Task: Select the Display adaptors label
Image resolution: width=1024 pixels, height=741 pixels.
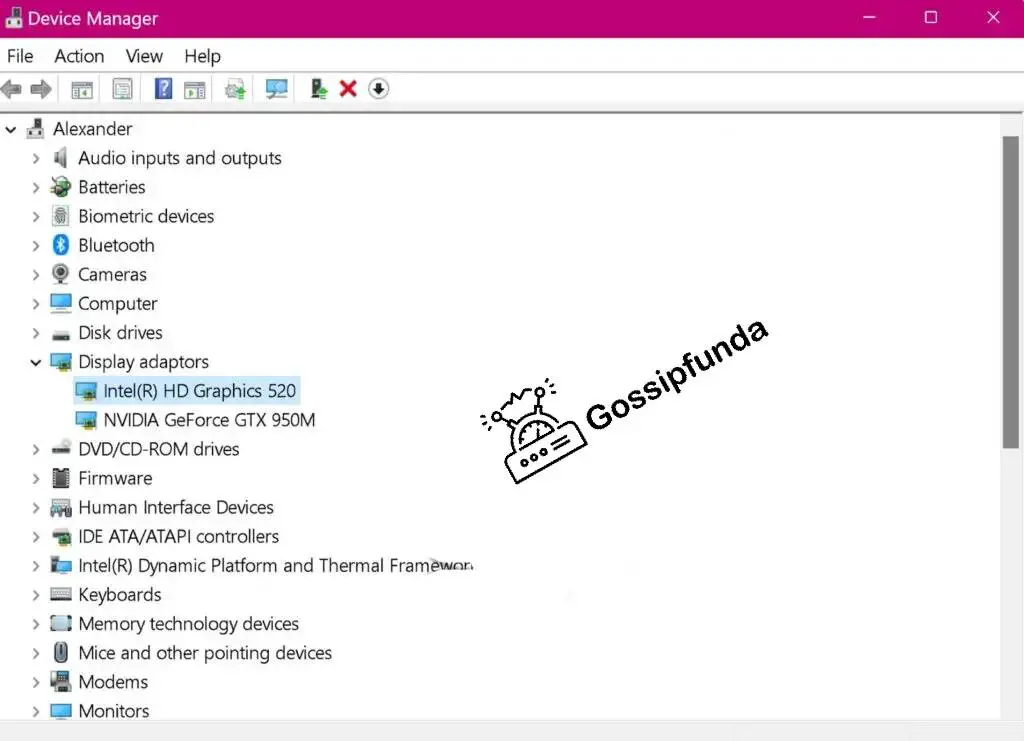Action: tap(143, 362)
